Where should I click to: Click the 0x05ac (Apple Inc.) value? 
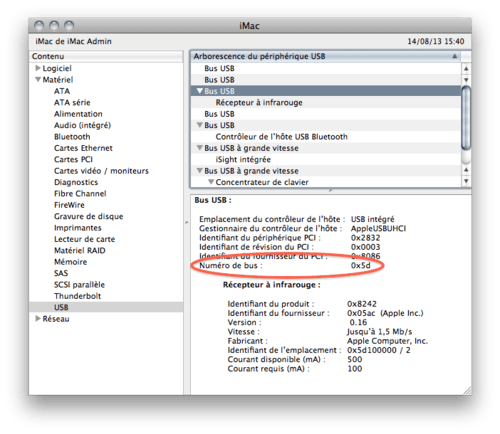pyautogui.click(x=385, y=313)
